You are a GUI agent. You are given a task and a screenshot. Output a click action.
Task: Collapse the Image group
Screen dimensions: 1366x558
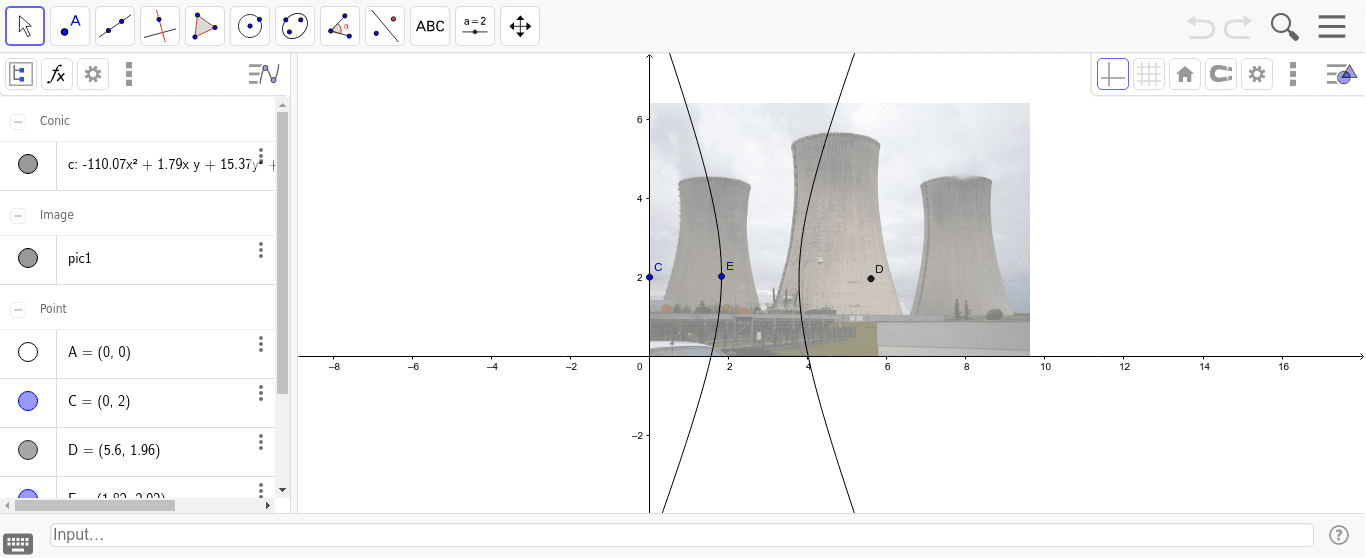18,215
